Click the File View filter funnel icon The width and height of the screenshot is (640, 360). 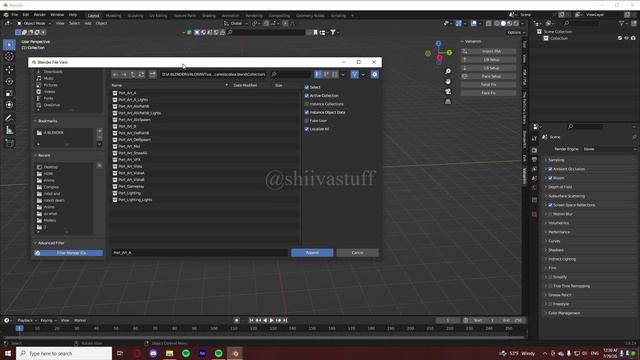click(354, 74)
